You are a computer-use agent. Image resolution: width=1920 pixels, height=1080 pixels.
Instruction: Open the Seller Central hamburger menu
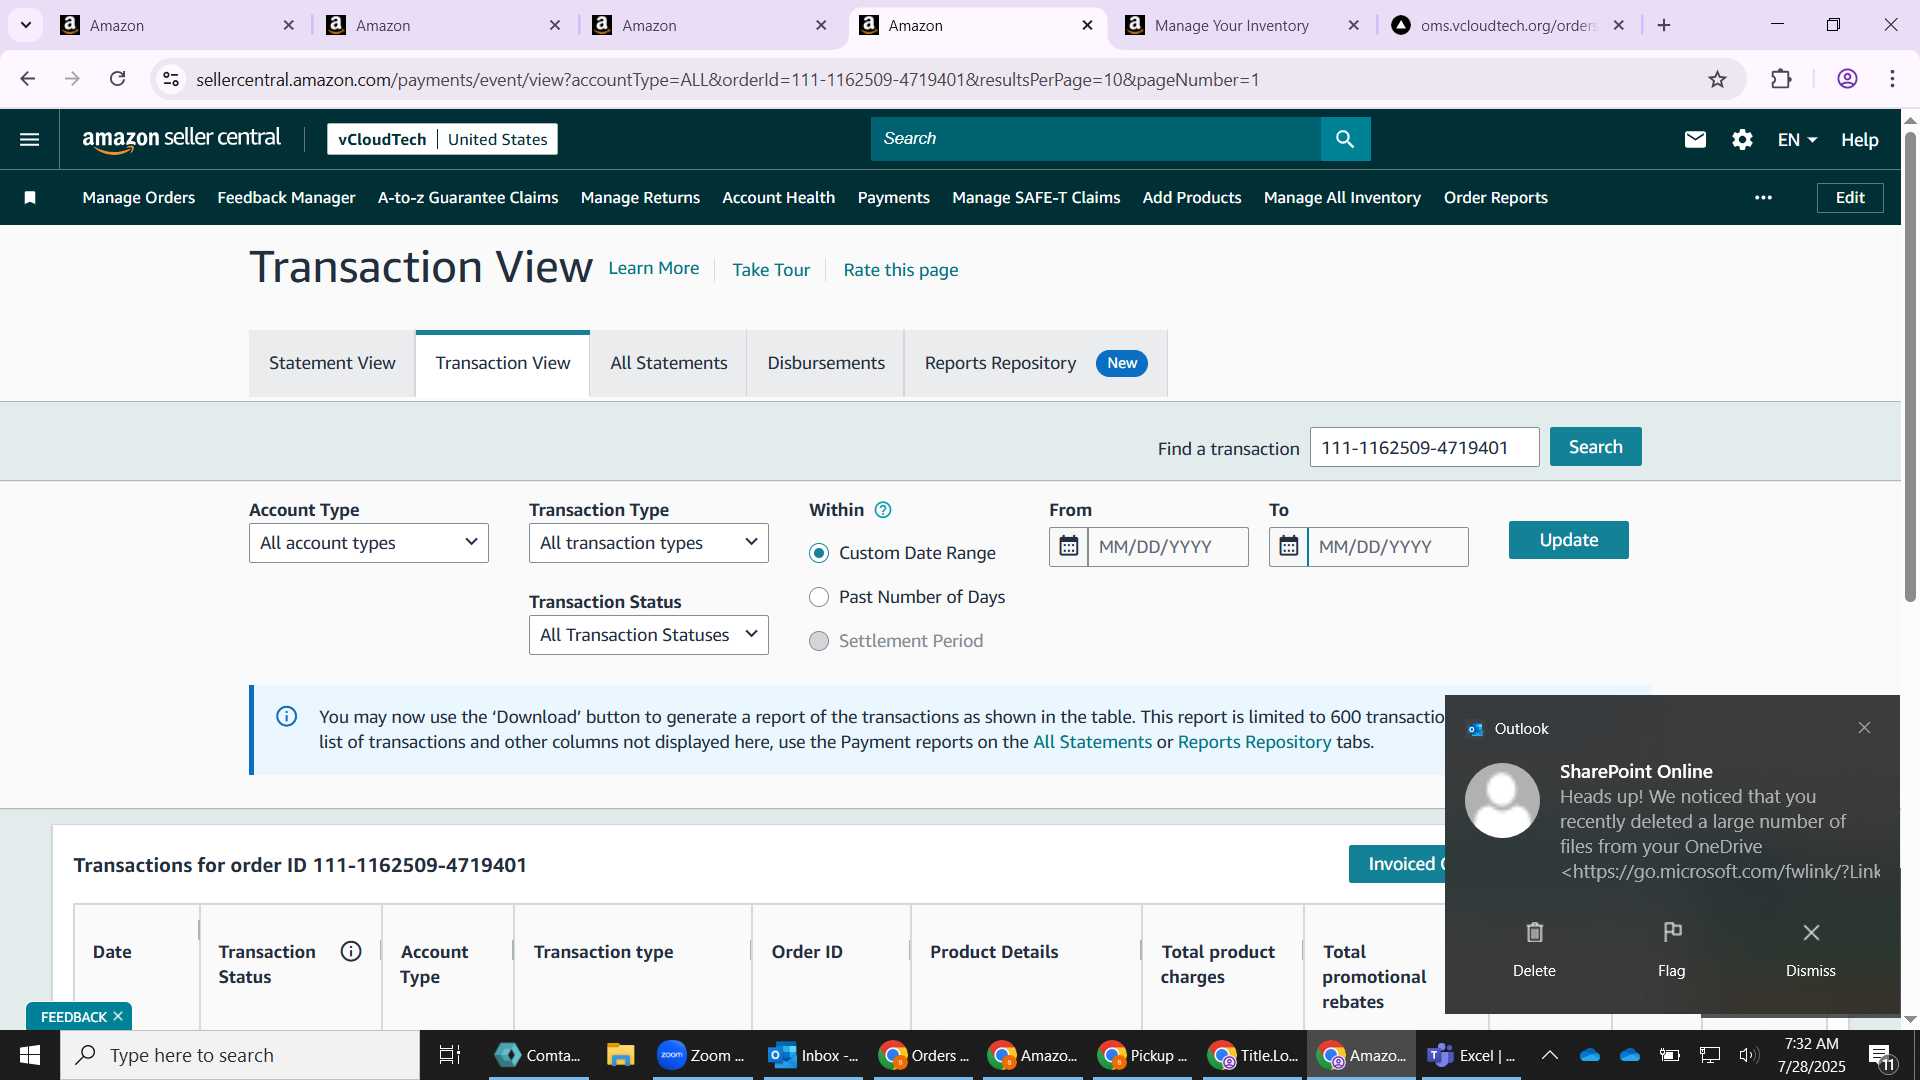pos(29,139)
